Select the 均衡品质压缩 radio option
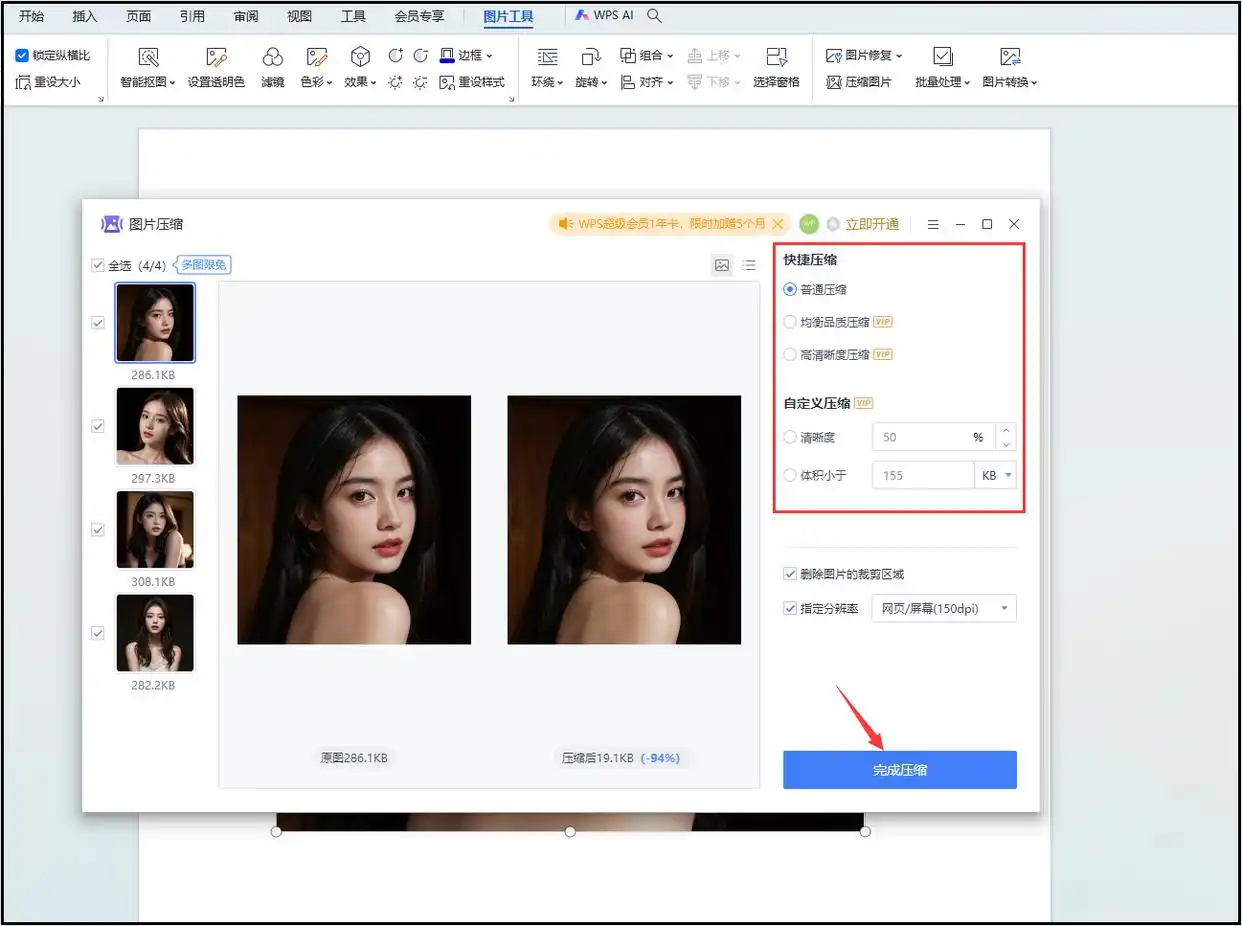 (x=791, y=322)
